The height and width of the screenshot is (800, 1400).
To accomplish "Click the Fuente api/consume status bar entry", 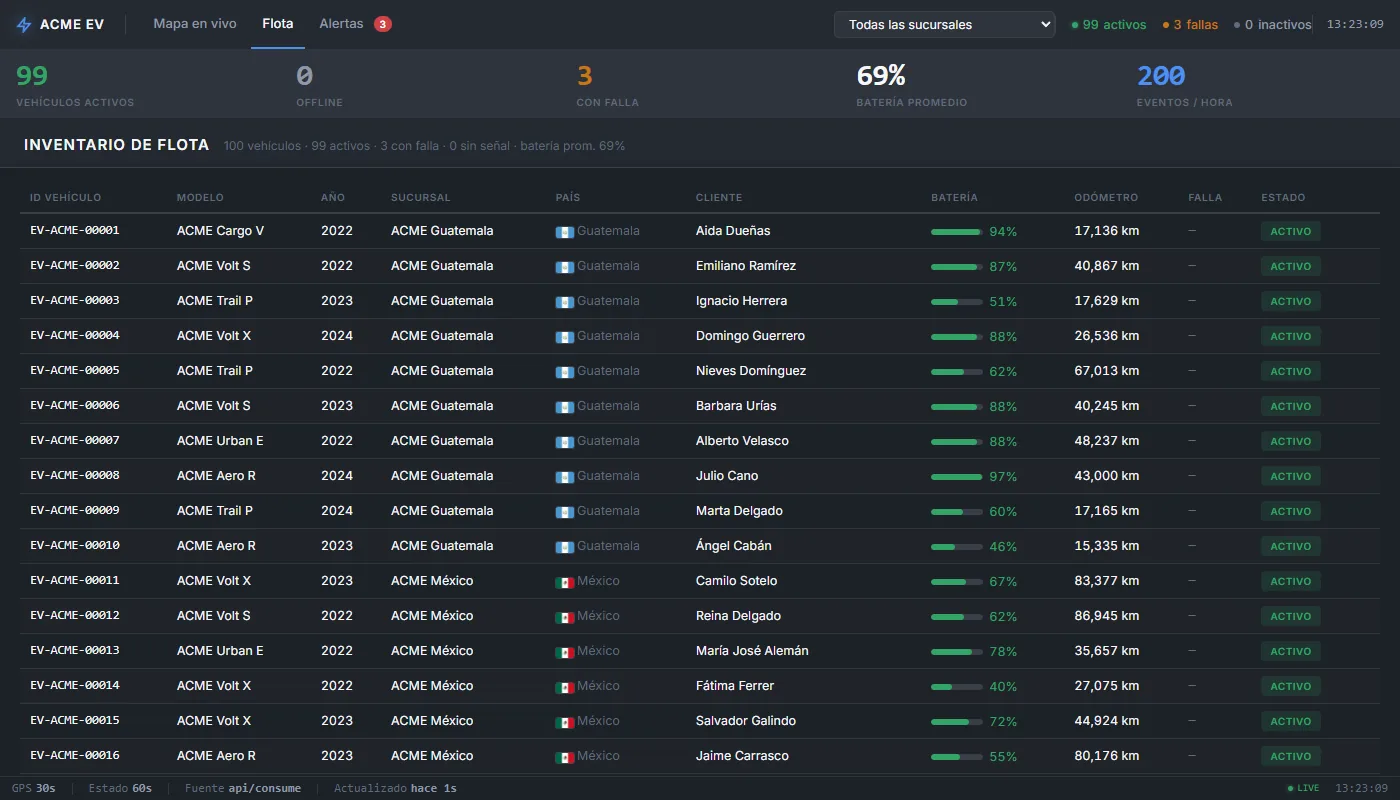I will [243, 788].
